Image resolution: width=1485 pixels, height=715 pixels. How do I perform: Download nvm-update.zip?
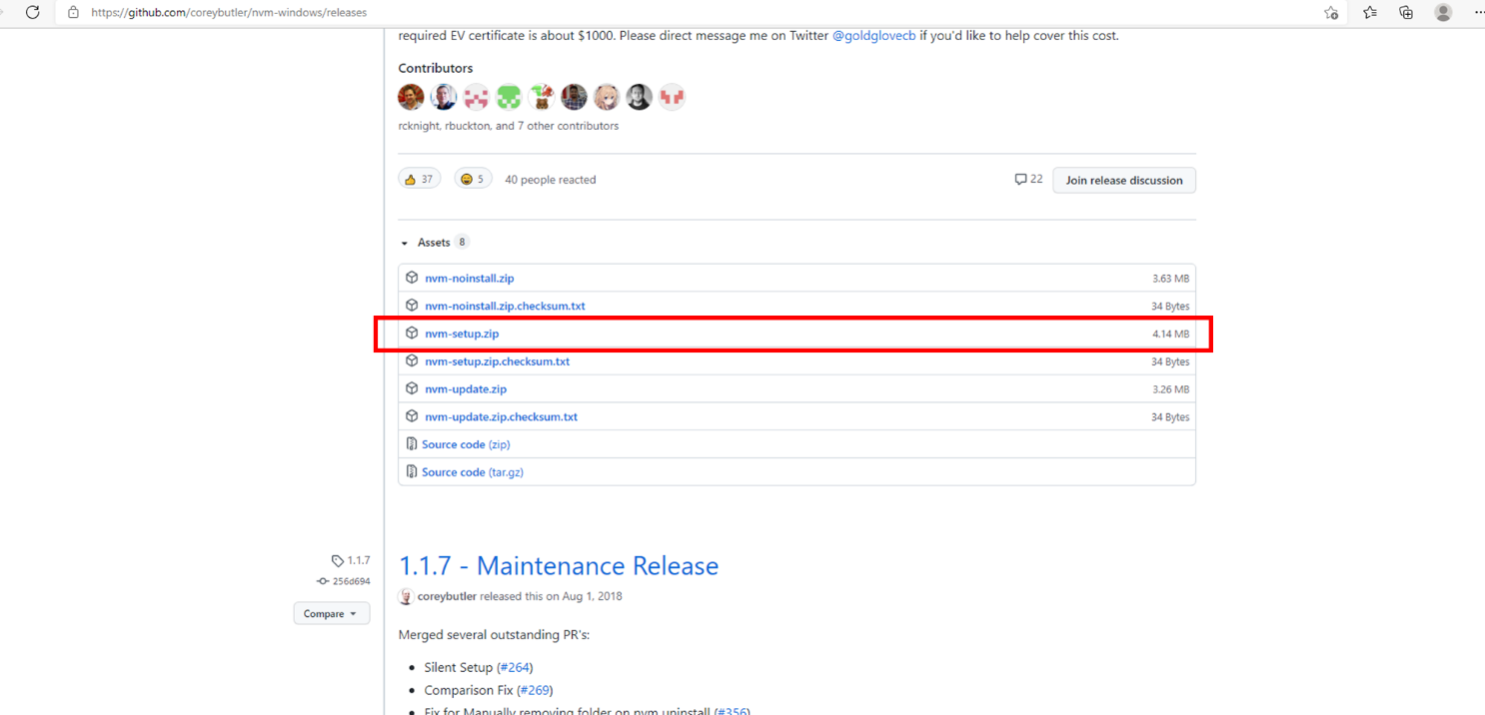coord(466,389)
